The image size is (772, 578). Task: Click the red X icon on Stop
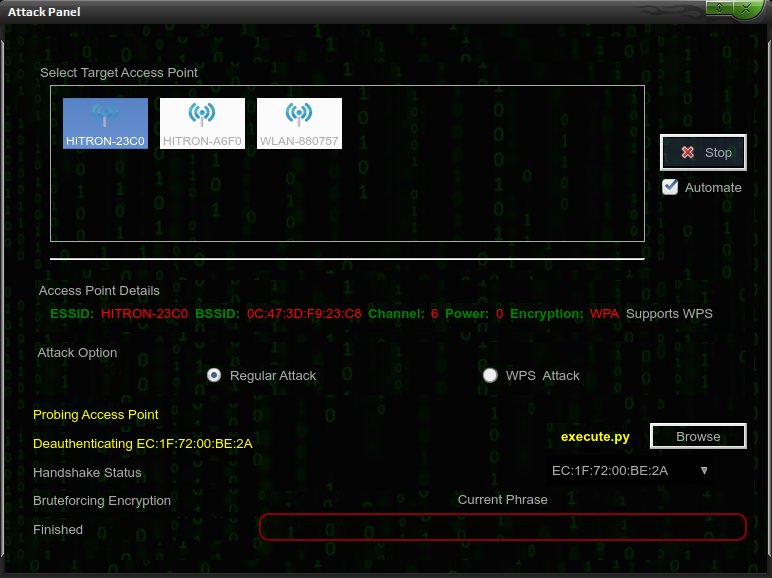point(688,153)
